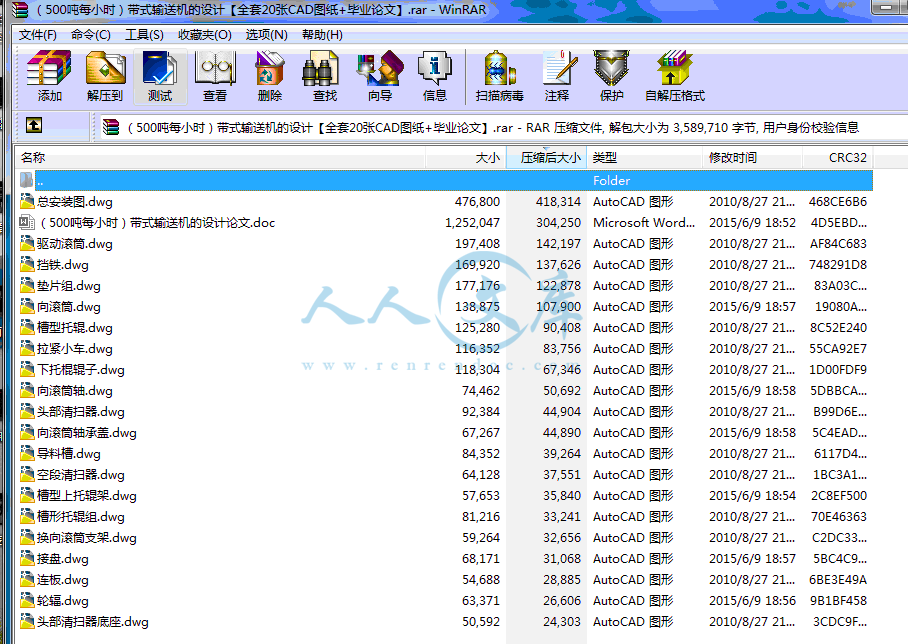
Task: Click the archive path field in address bar
Action: (503, 127)
